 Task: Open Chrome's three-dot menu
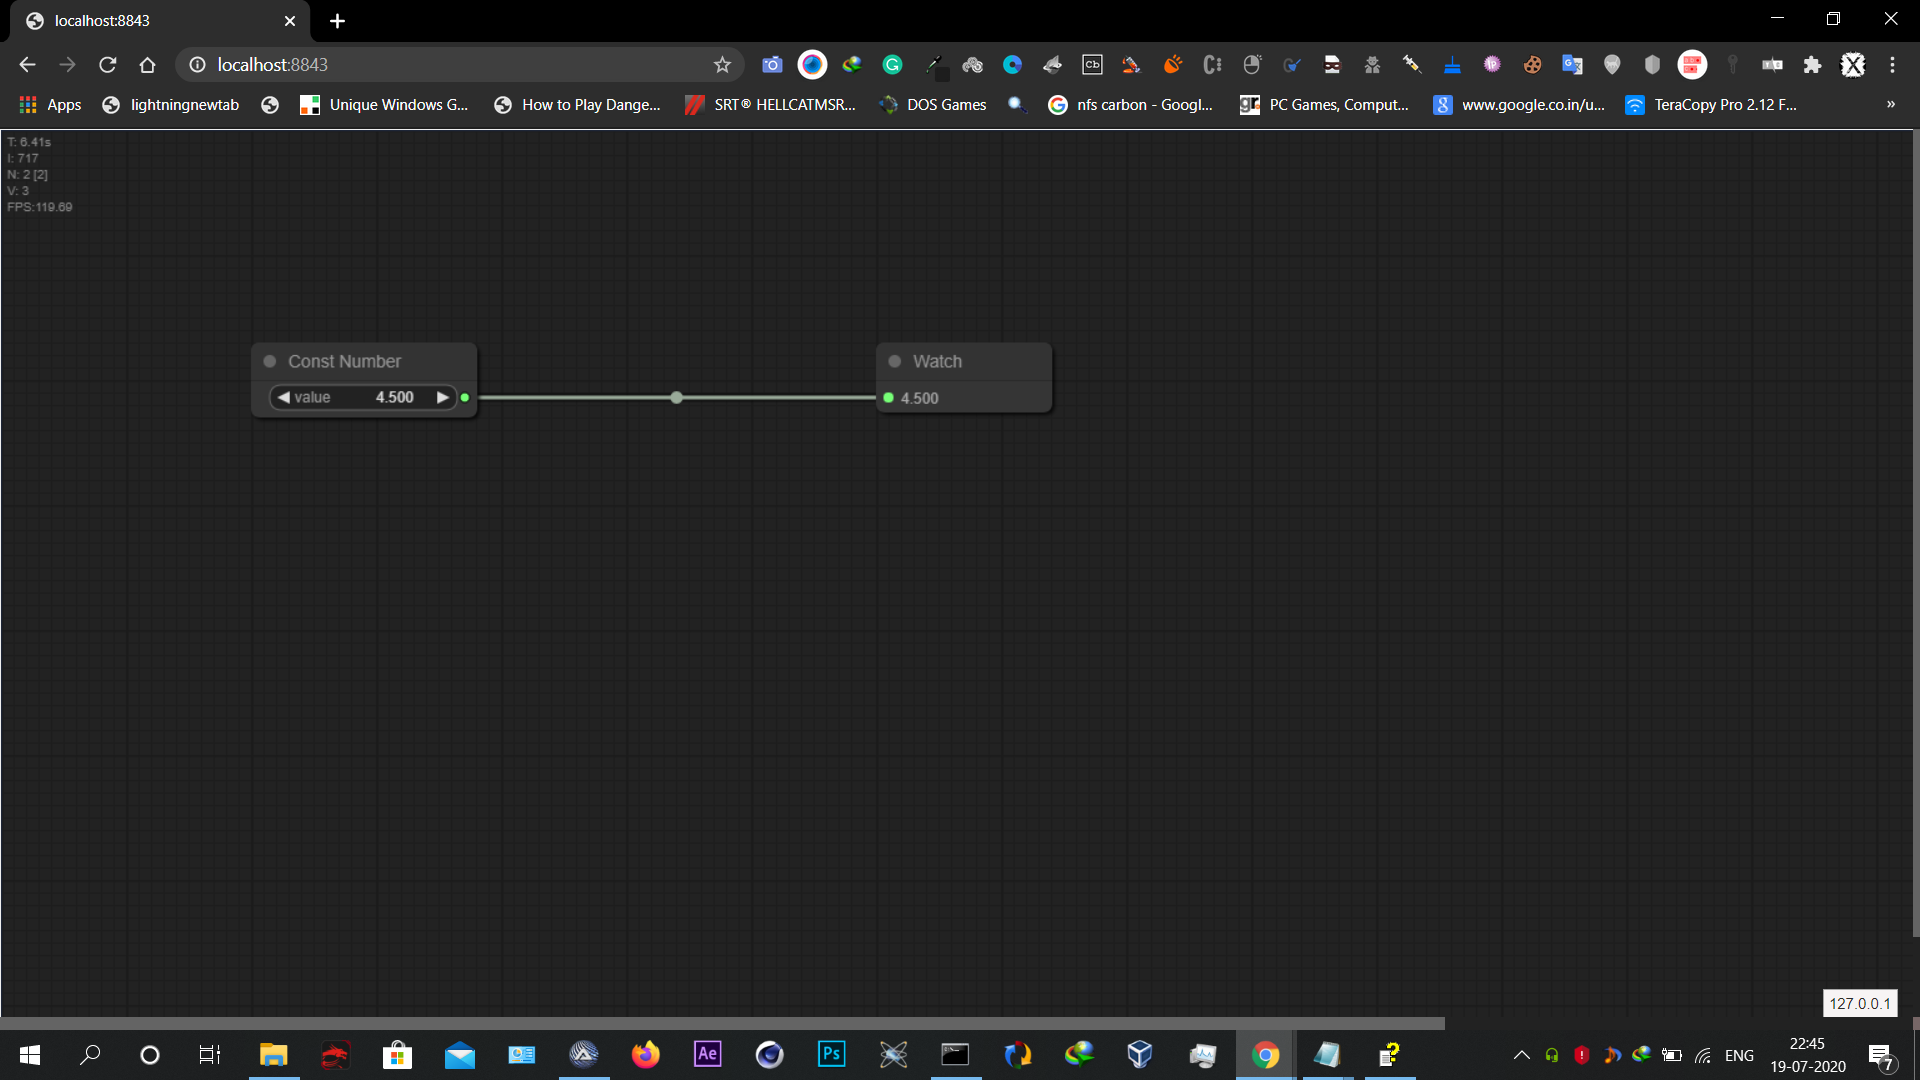point(1892,65)
